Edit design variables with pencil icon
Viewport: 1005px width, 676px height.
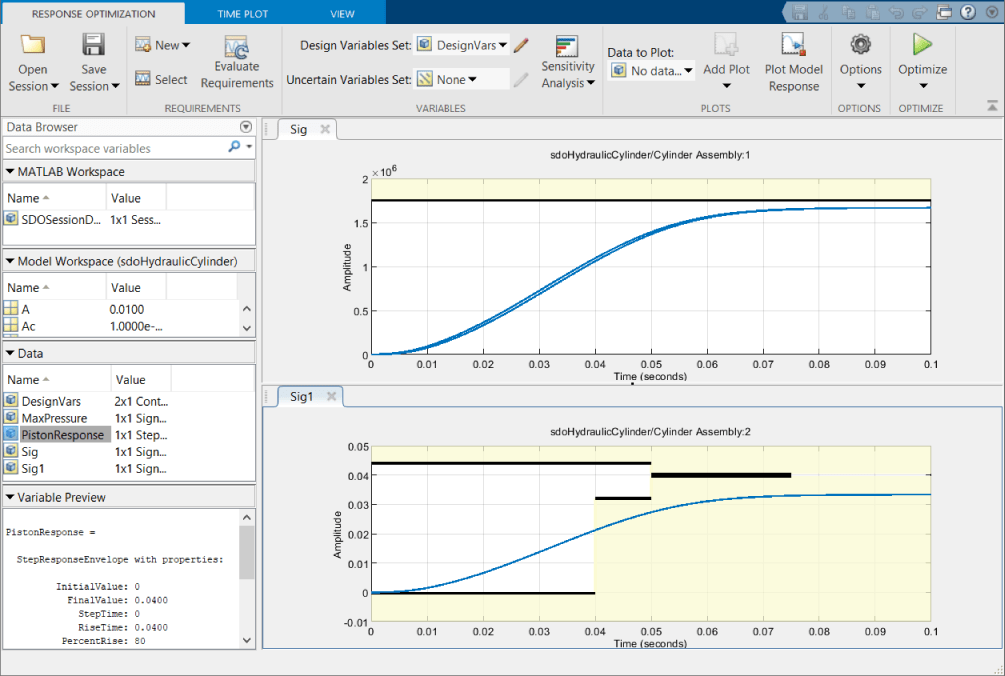pyautogui.click(x=521, y=45)
